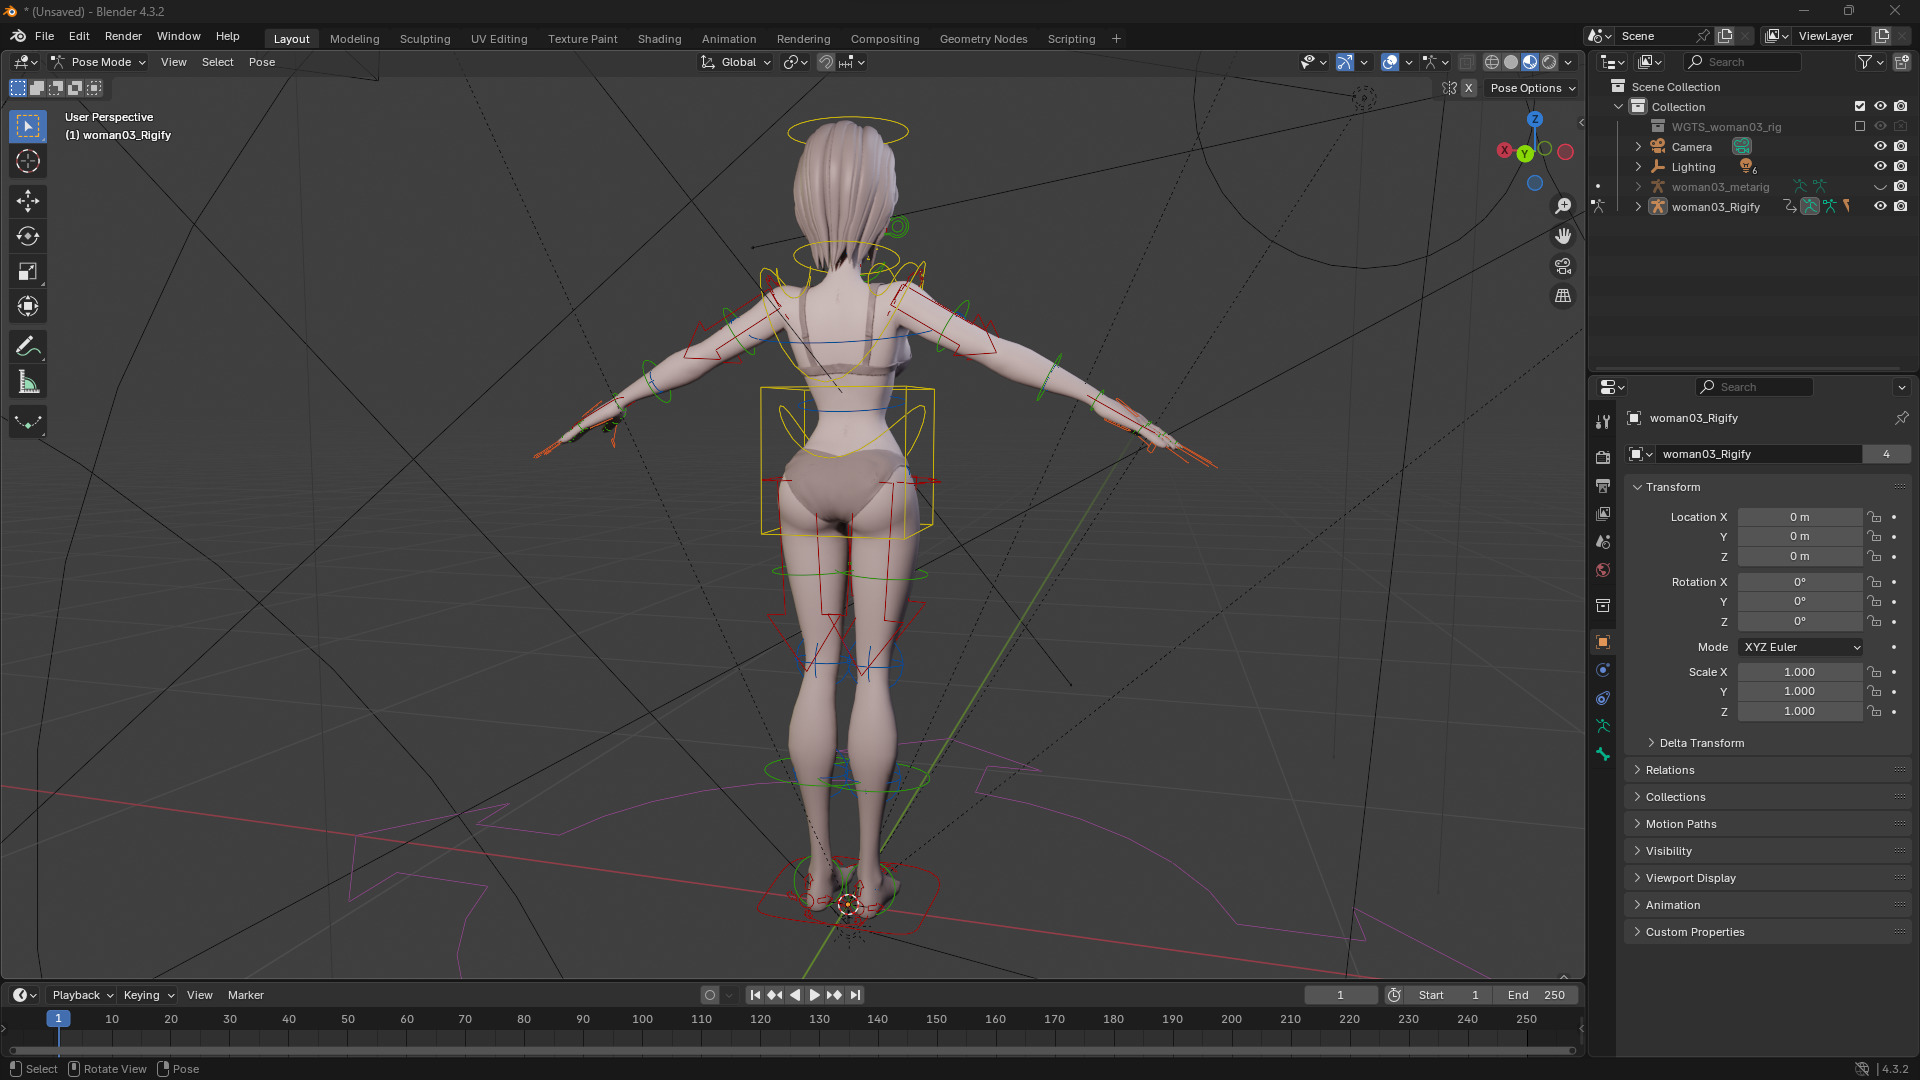Select the Measure tool
Viewport: 1920px width, 1080px height.
(28, 382)
